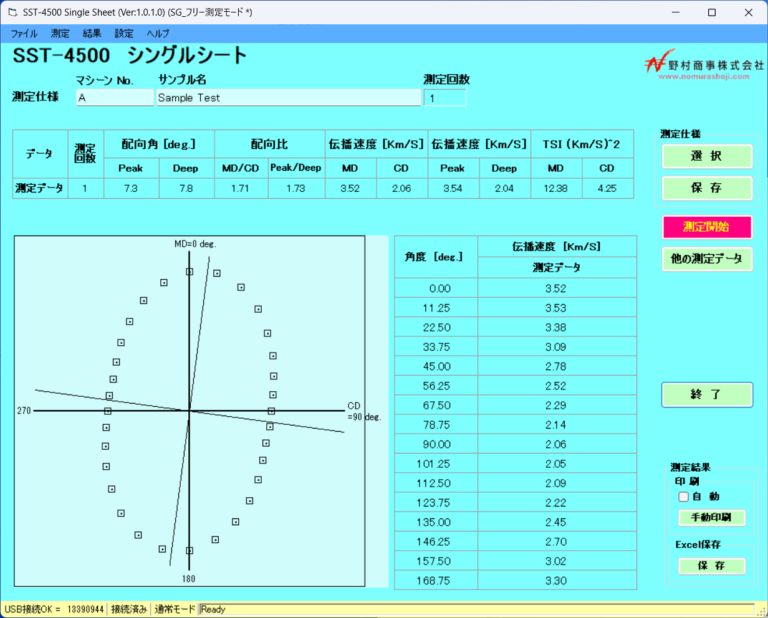Click the 123.75 angle row

(x=515, y=503)
